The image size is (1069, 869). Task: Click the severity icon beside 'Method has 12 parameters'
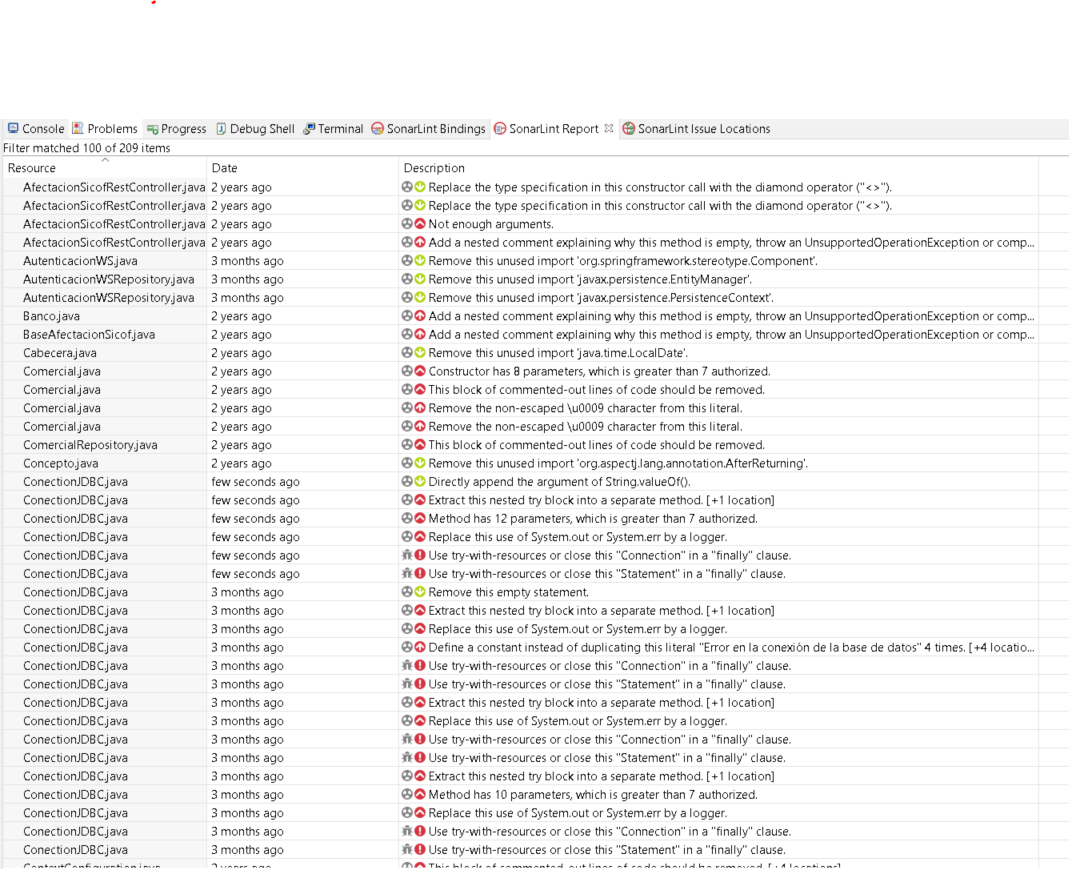pyautogui.click(x=420, y=519)
